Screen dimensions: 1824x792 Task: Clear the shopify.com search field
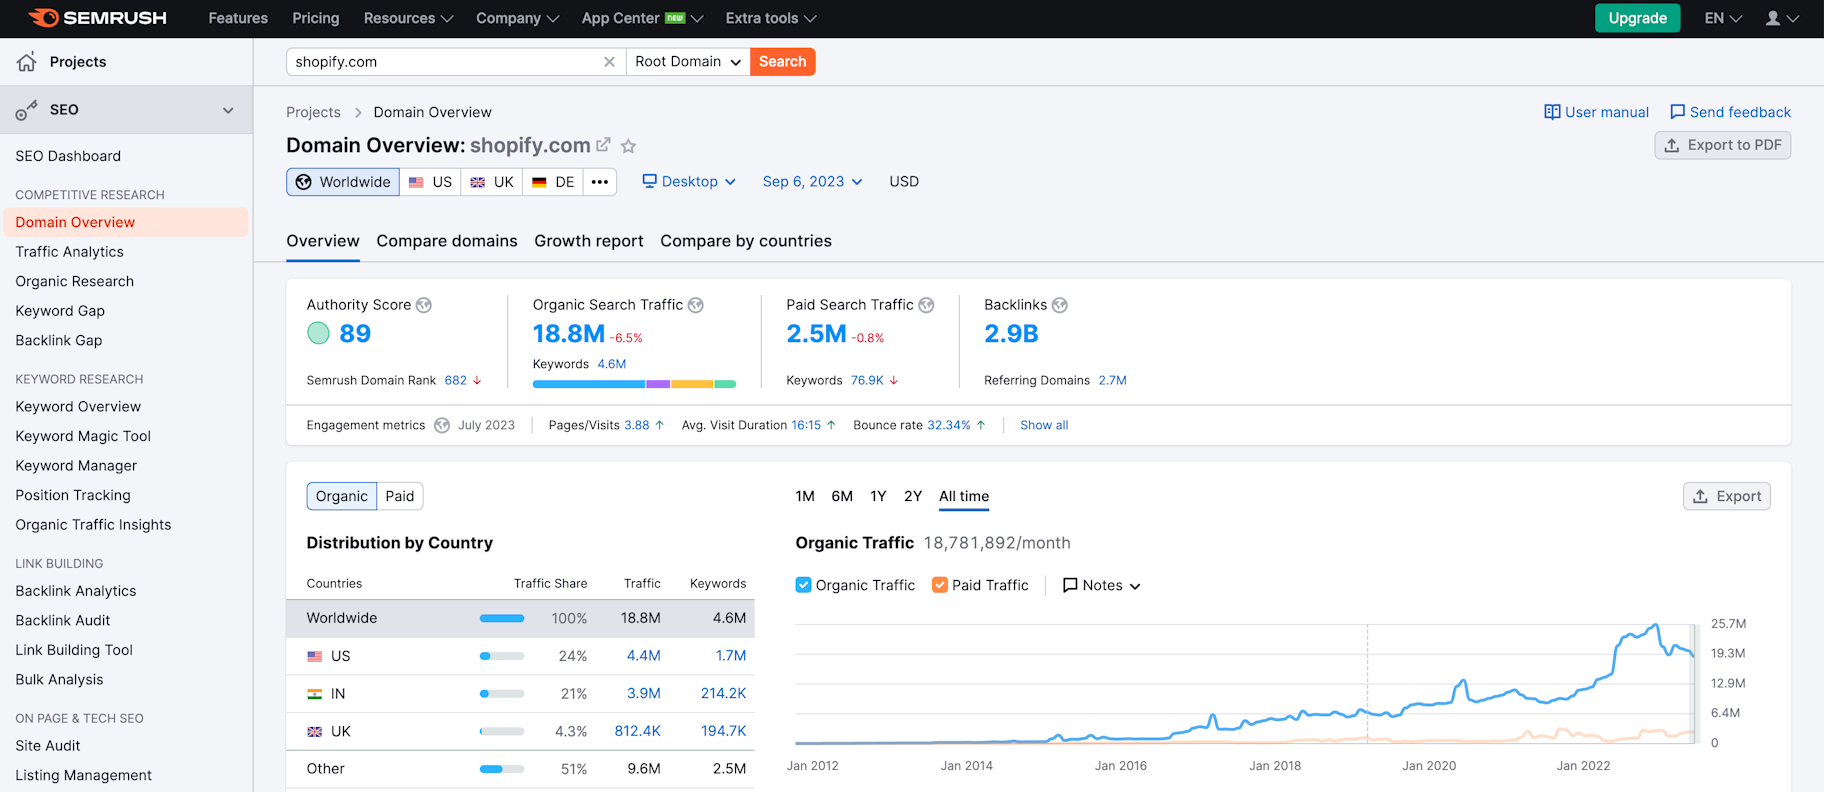tap(609, 62)
